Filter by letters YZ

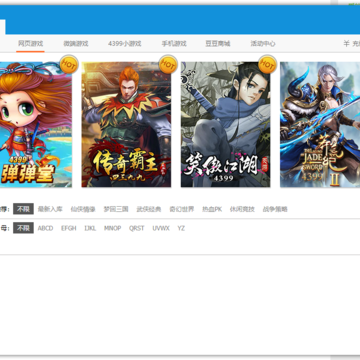pos(181,228)
